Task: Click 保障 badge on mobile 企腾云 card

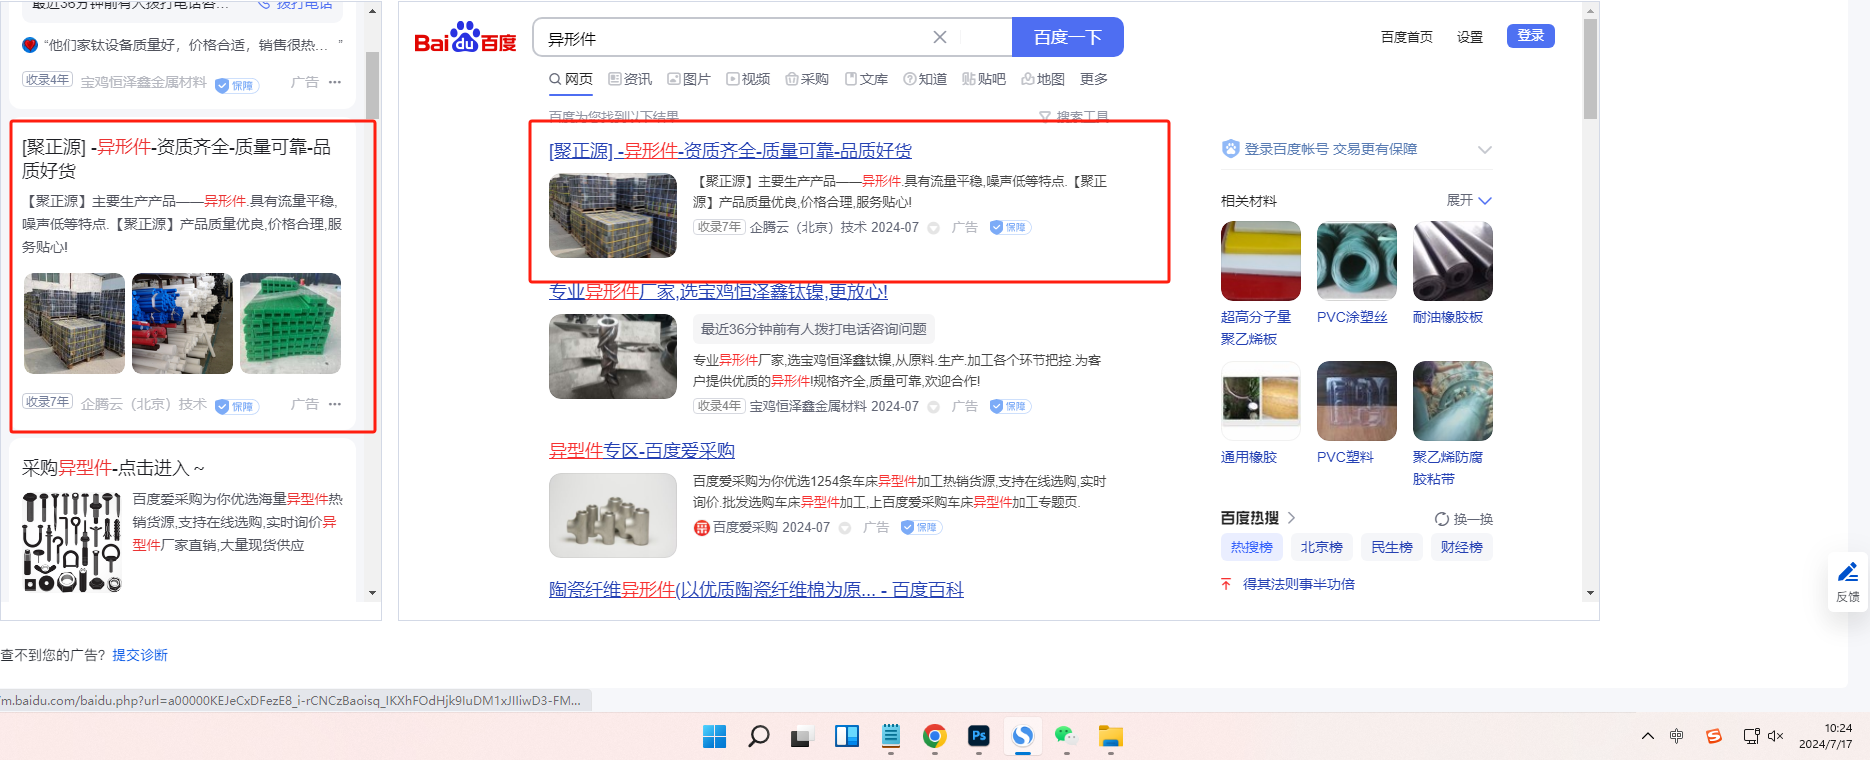Action: (x=237, y=406)
